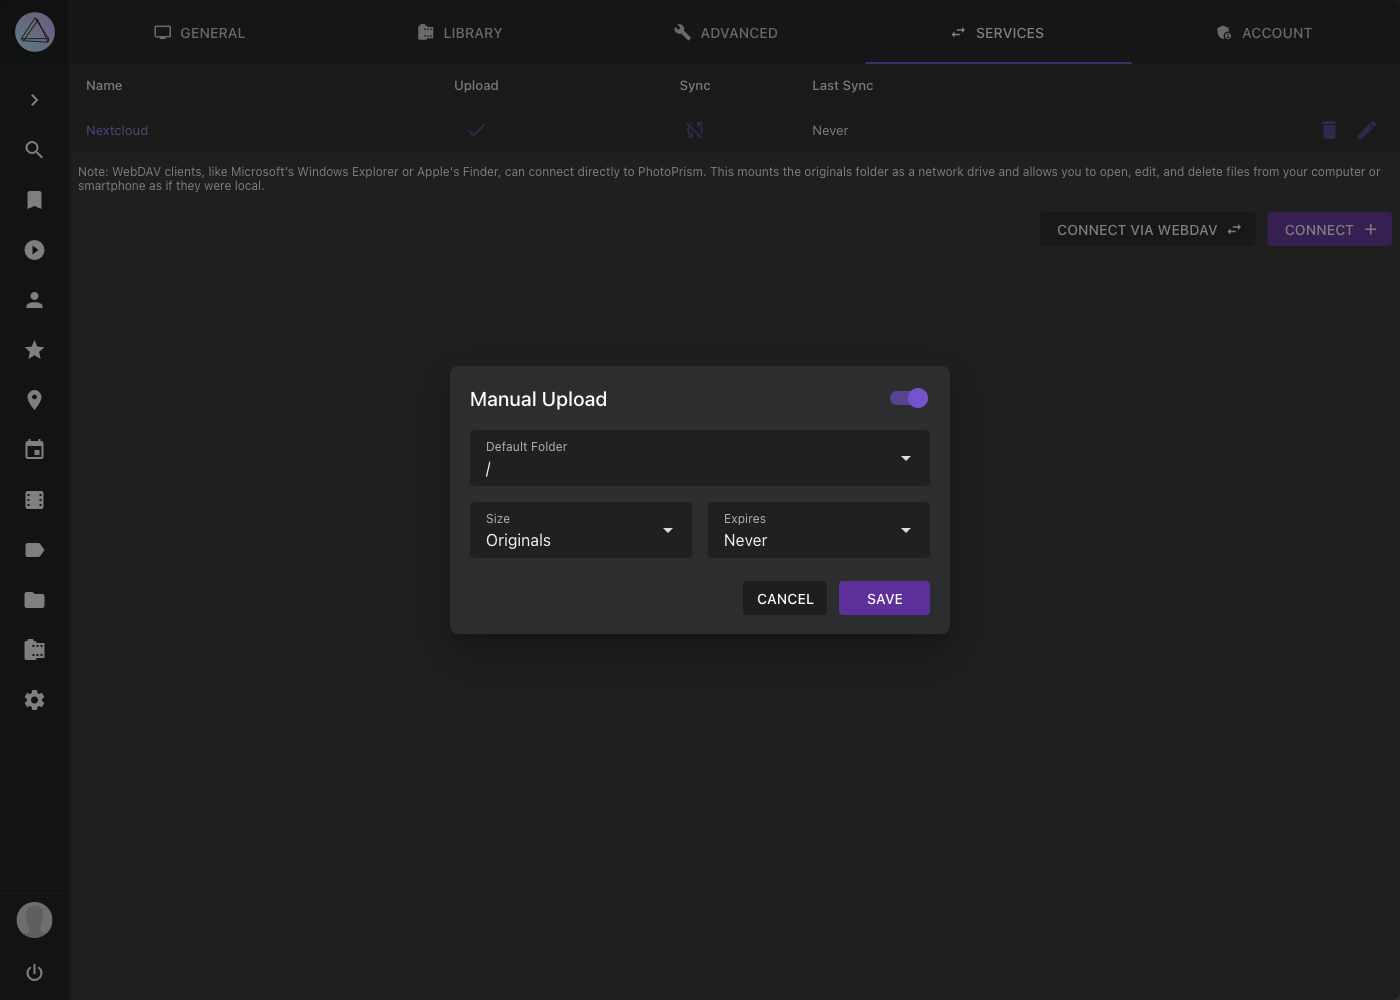
Task: Delete the Nextcloud service via trash icon
Action: 1328,129
